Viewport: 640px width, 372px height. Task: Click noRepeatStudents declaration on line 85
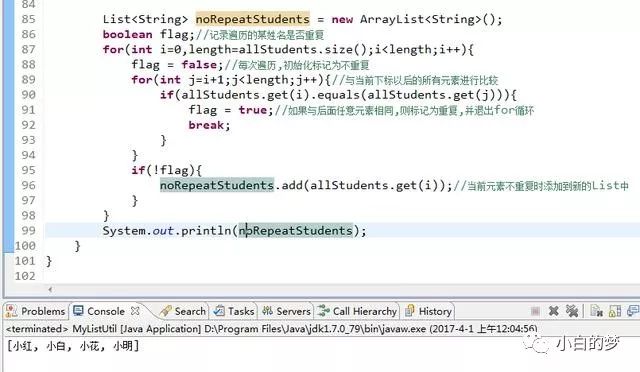pyautogui.click(x=253, y=19)
